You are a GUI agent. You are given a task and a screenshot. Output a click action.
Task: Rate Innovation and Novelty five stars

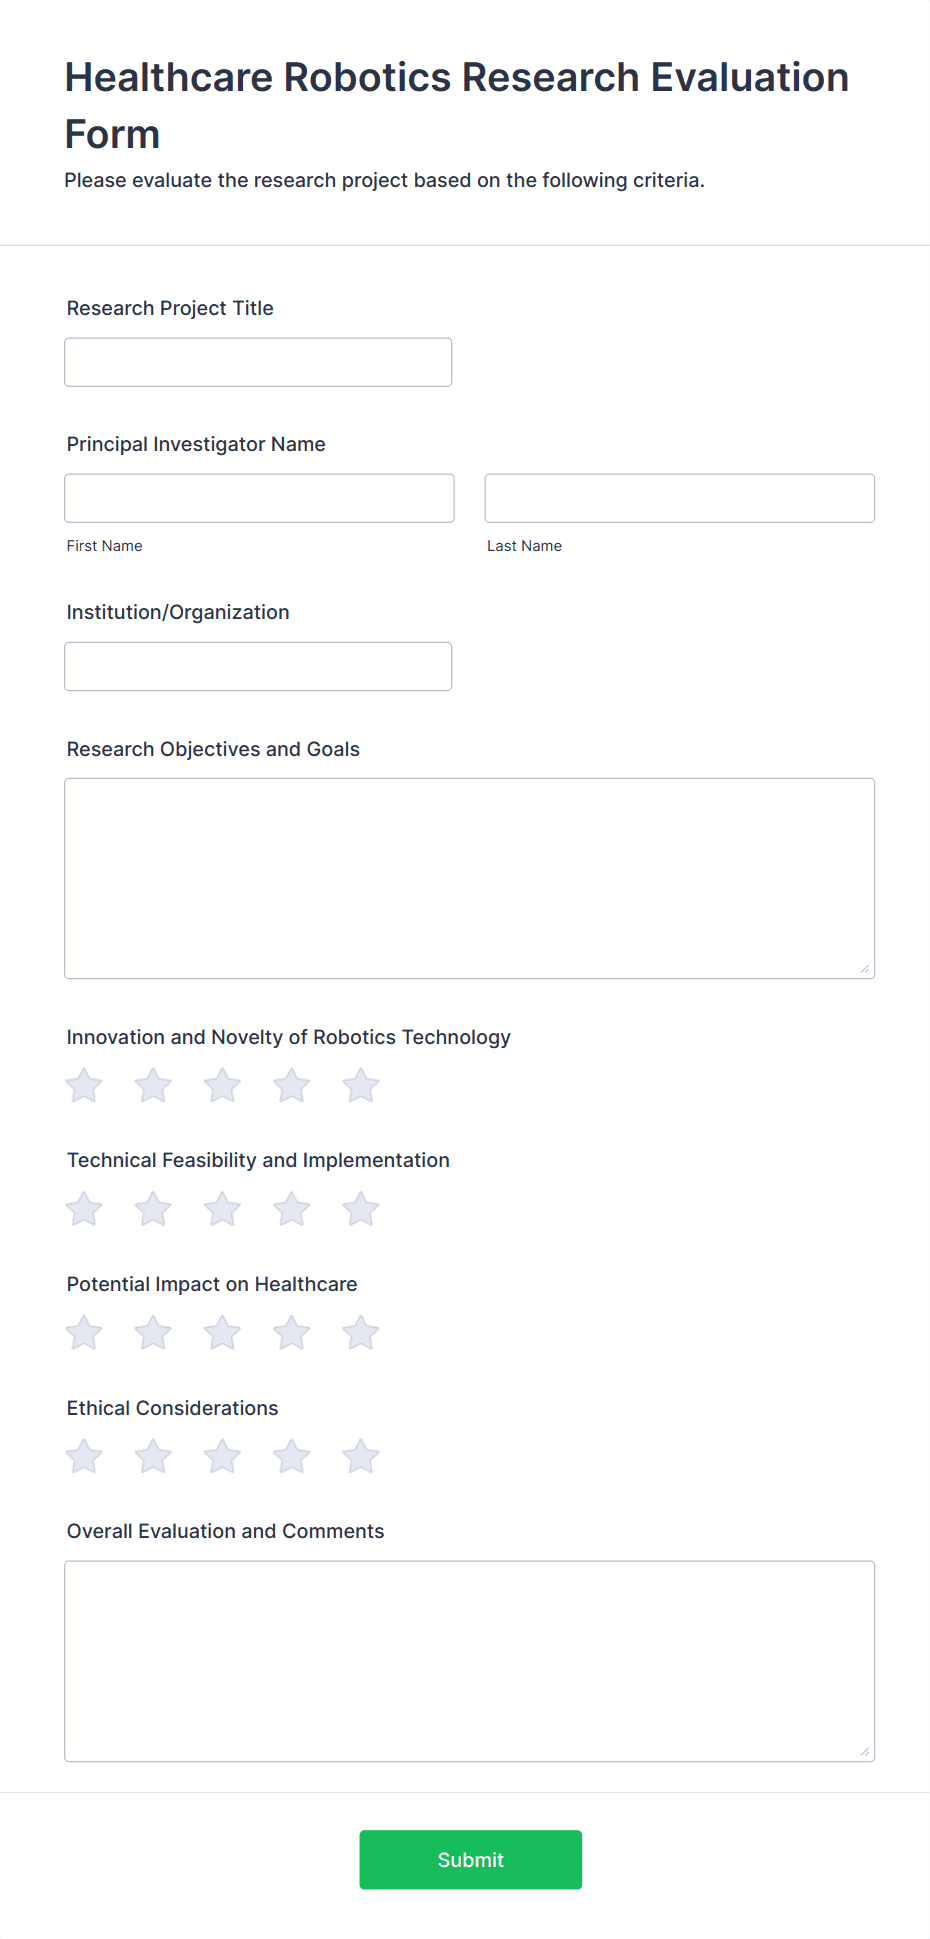(x=360, y=1084)
